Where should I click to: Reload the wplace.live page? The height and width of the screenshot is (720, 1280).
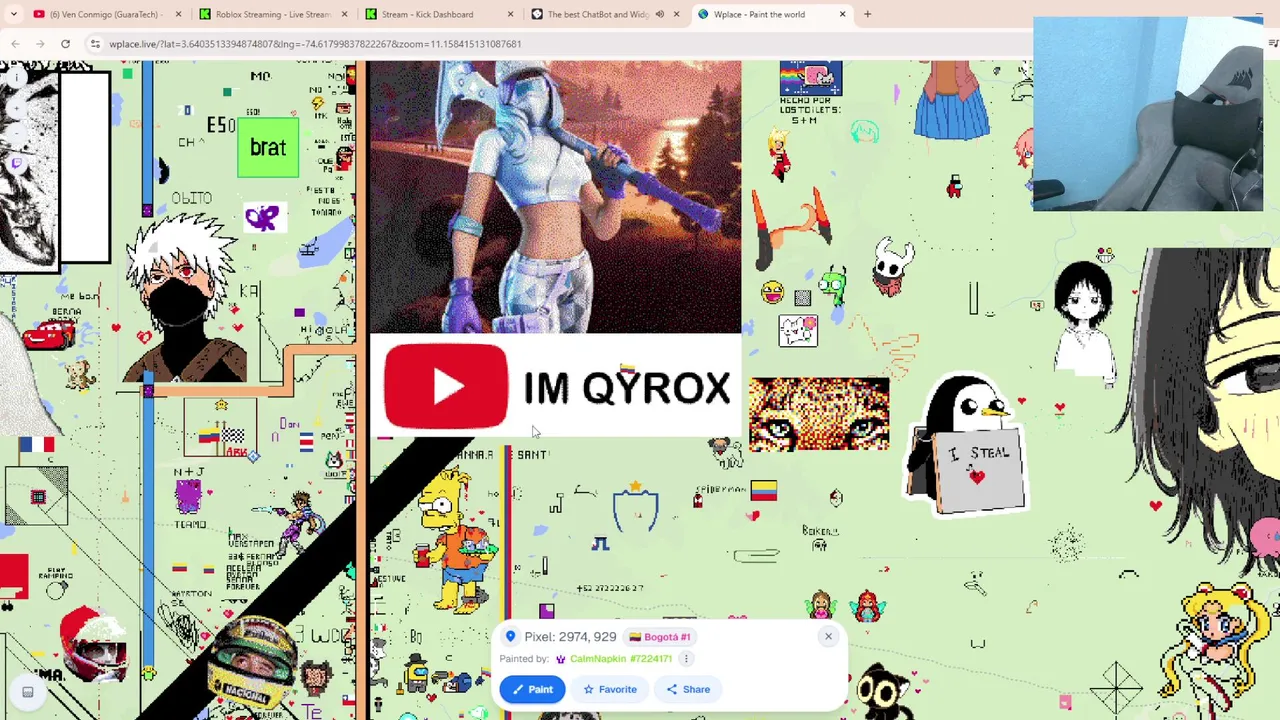(x=65, y=44)
